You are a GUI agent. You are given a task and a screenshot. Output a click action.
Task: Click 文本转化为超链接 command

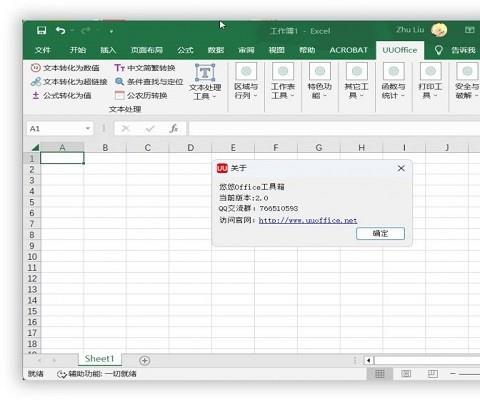[x=69, y=82]
